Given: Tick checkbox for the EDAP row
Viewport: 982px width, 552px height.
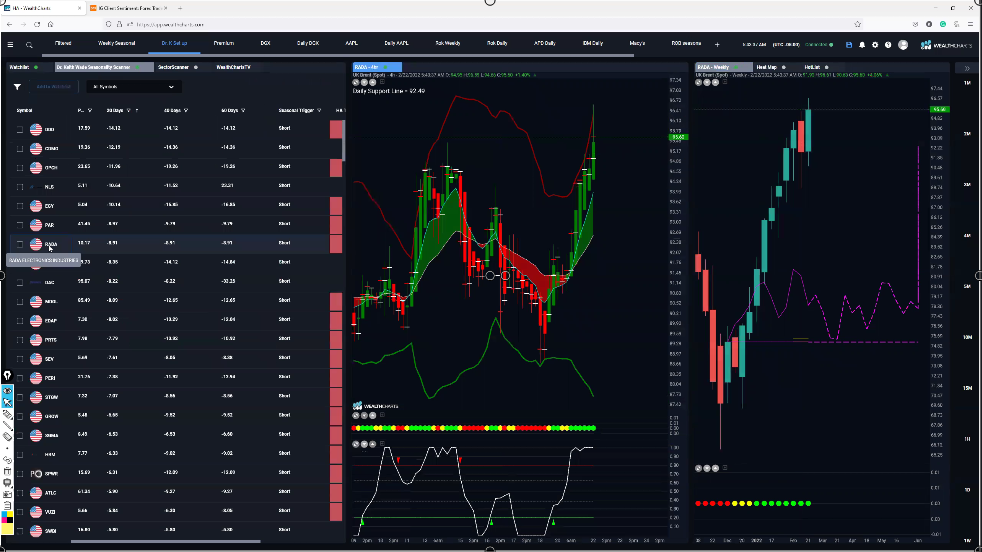Looking at the screenshot, I should click(19, 321).
